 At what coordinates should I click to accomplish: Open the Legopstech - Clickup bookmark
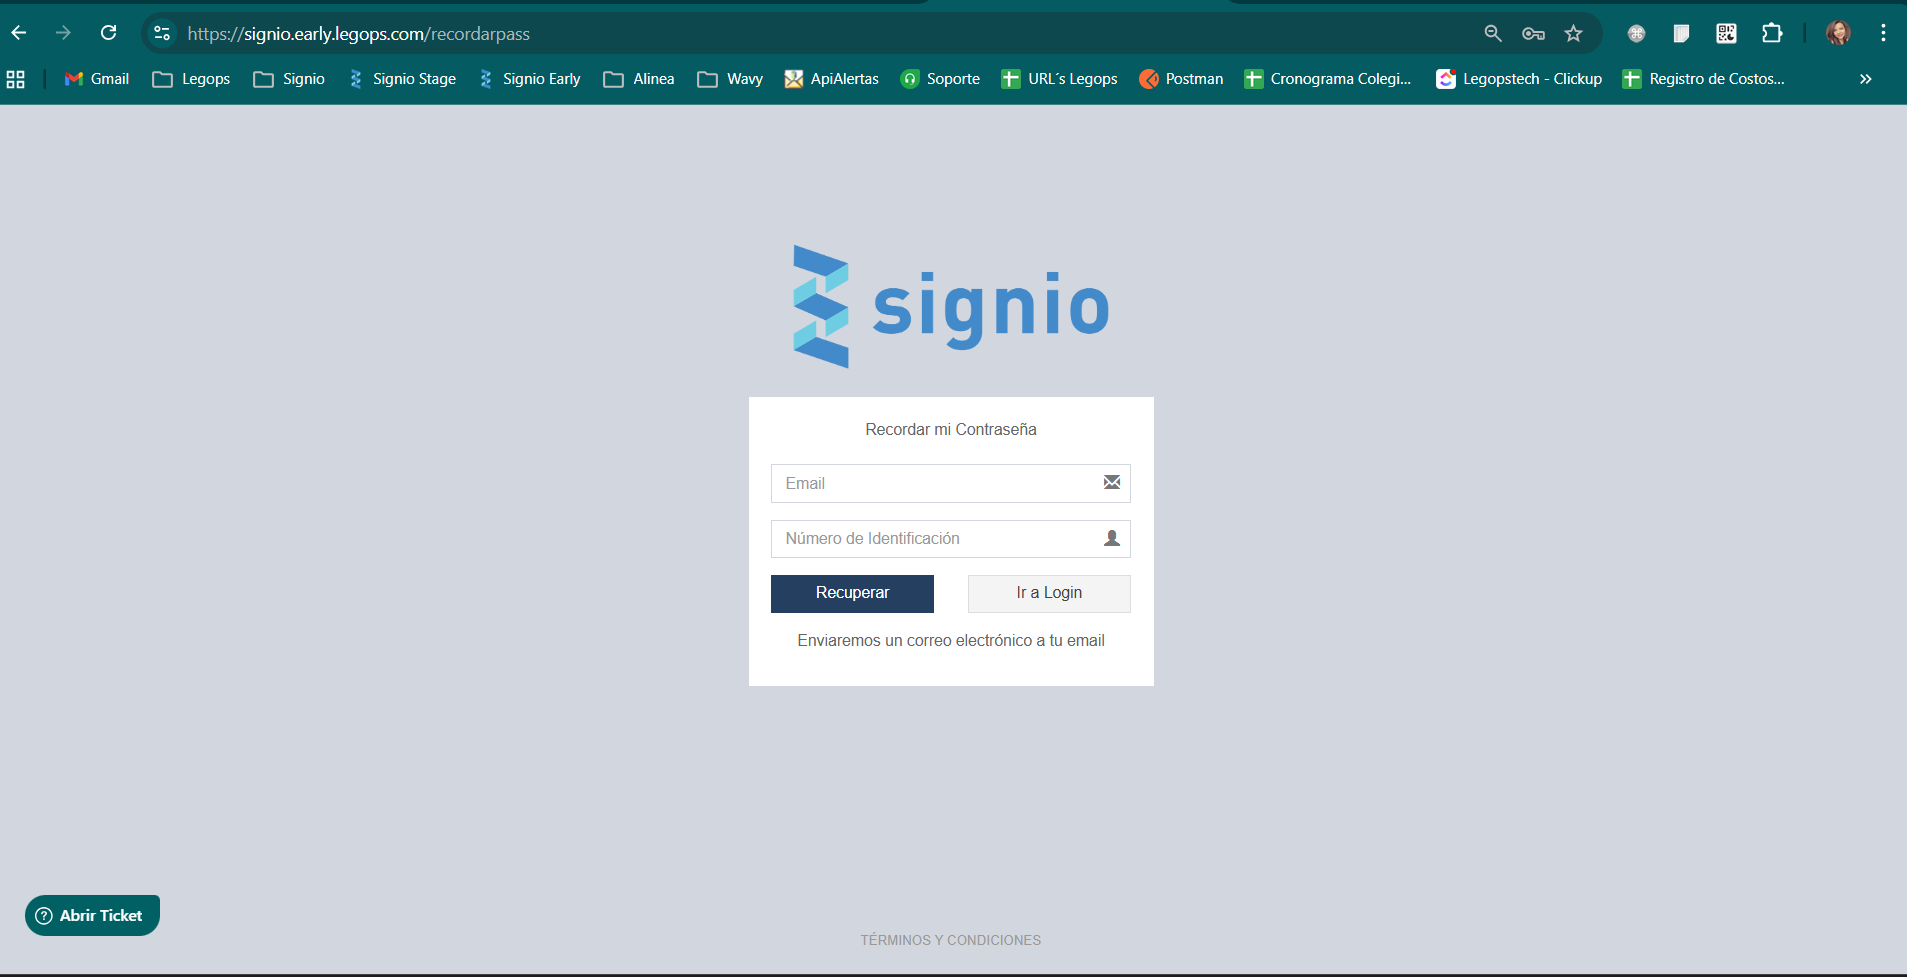click(1519, 79)
